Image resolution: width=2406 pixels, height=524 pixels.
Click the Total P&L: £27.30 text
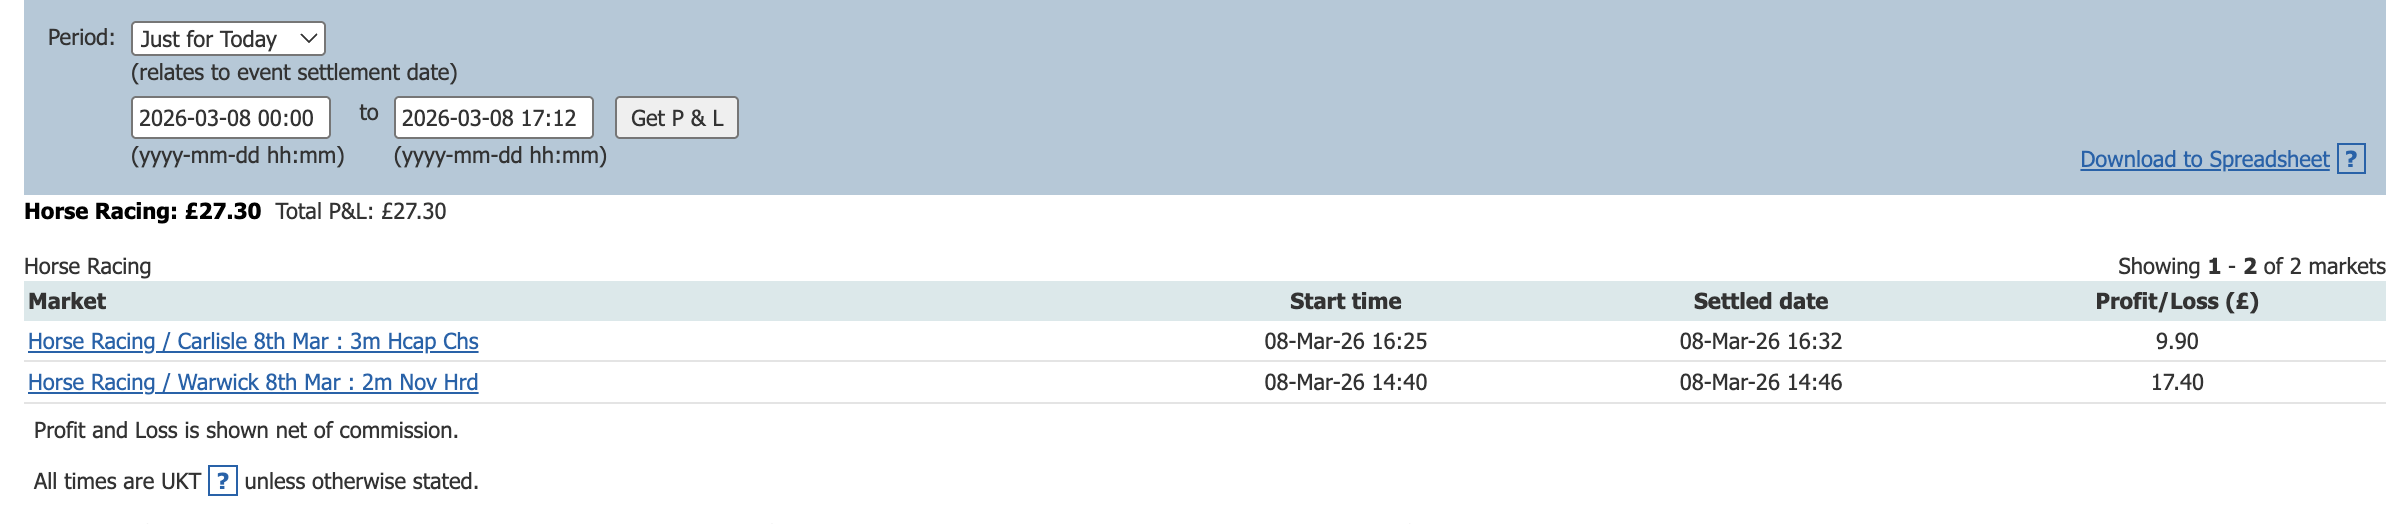[x=361, y=212]
